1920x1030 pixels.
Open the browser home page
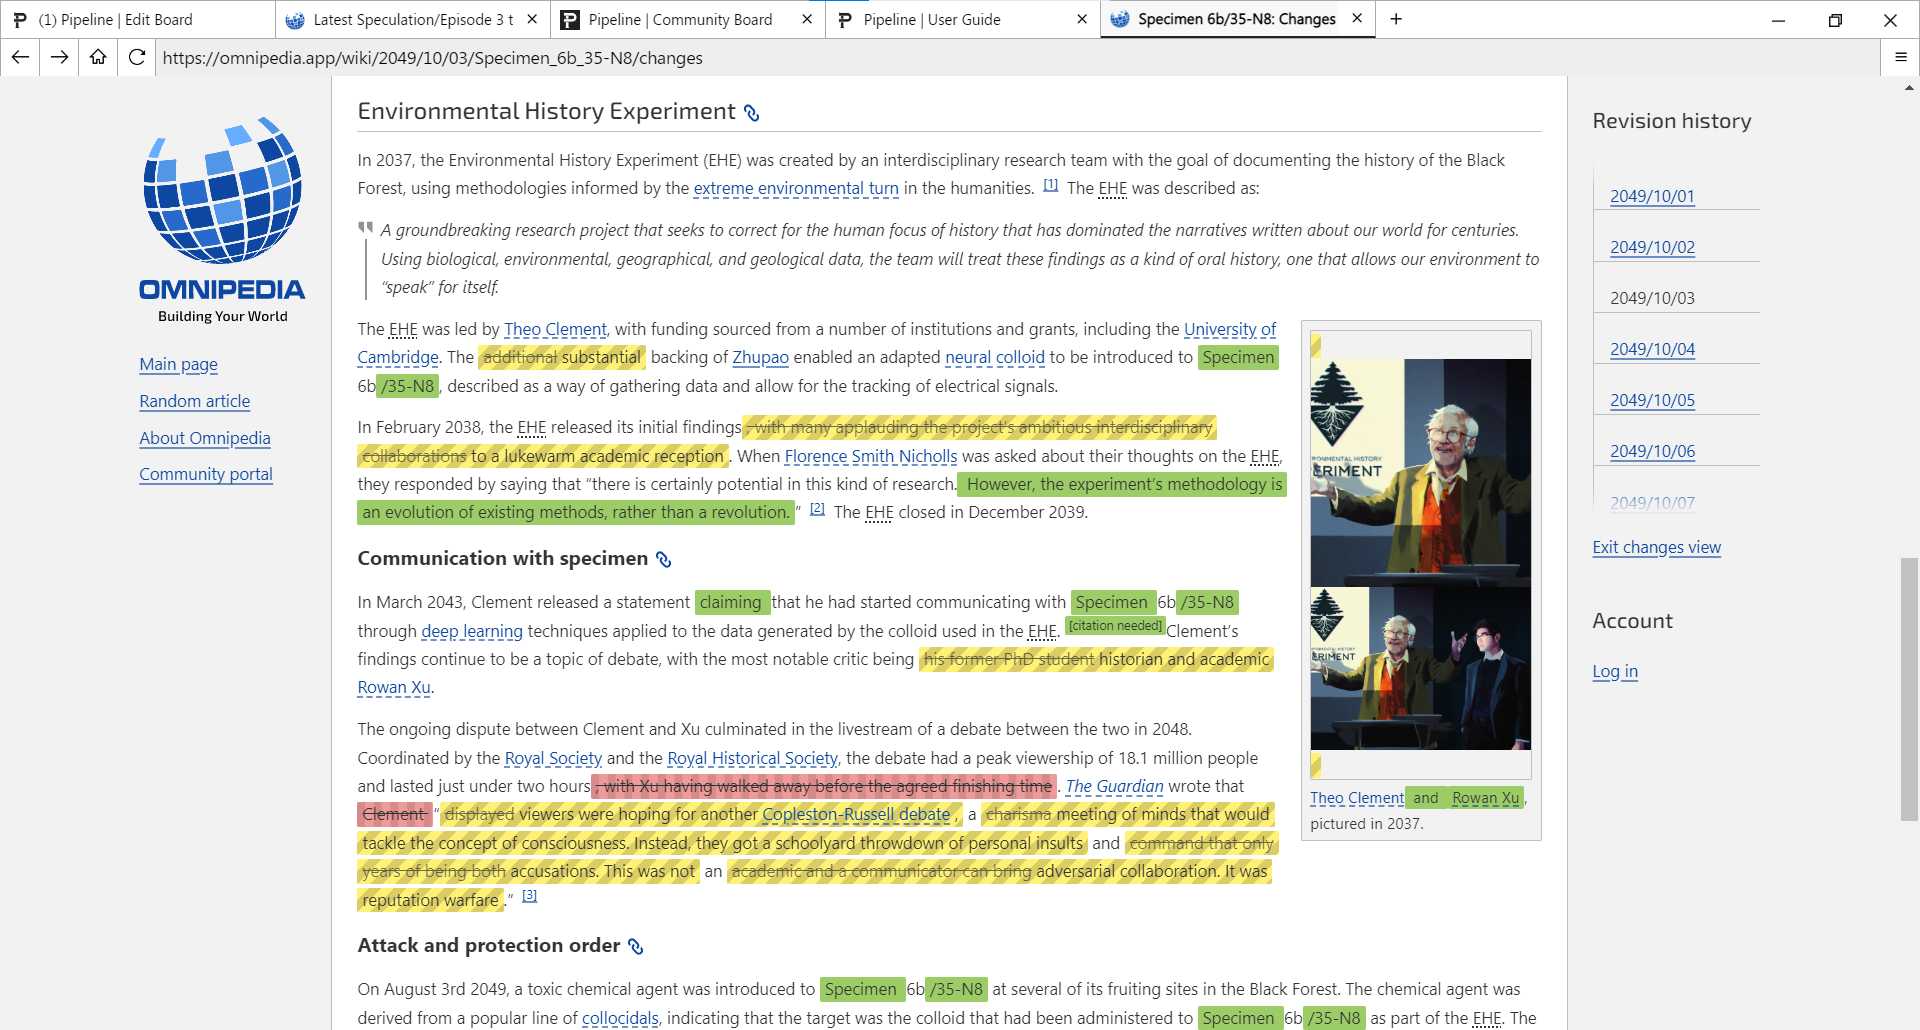(97, 57)
